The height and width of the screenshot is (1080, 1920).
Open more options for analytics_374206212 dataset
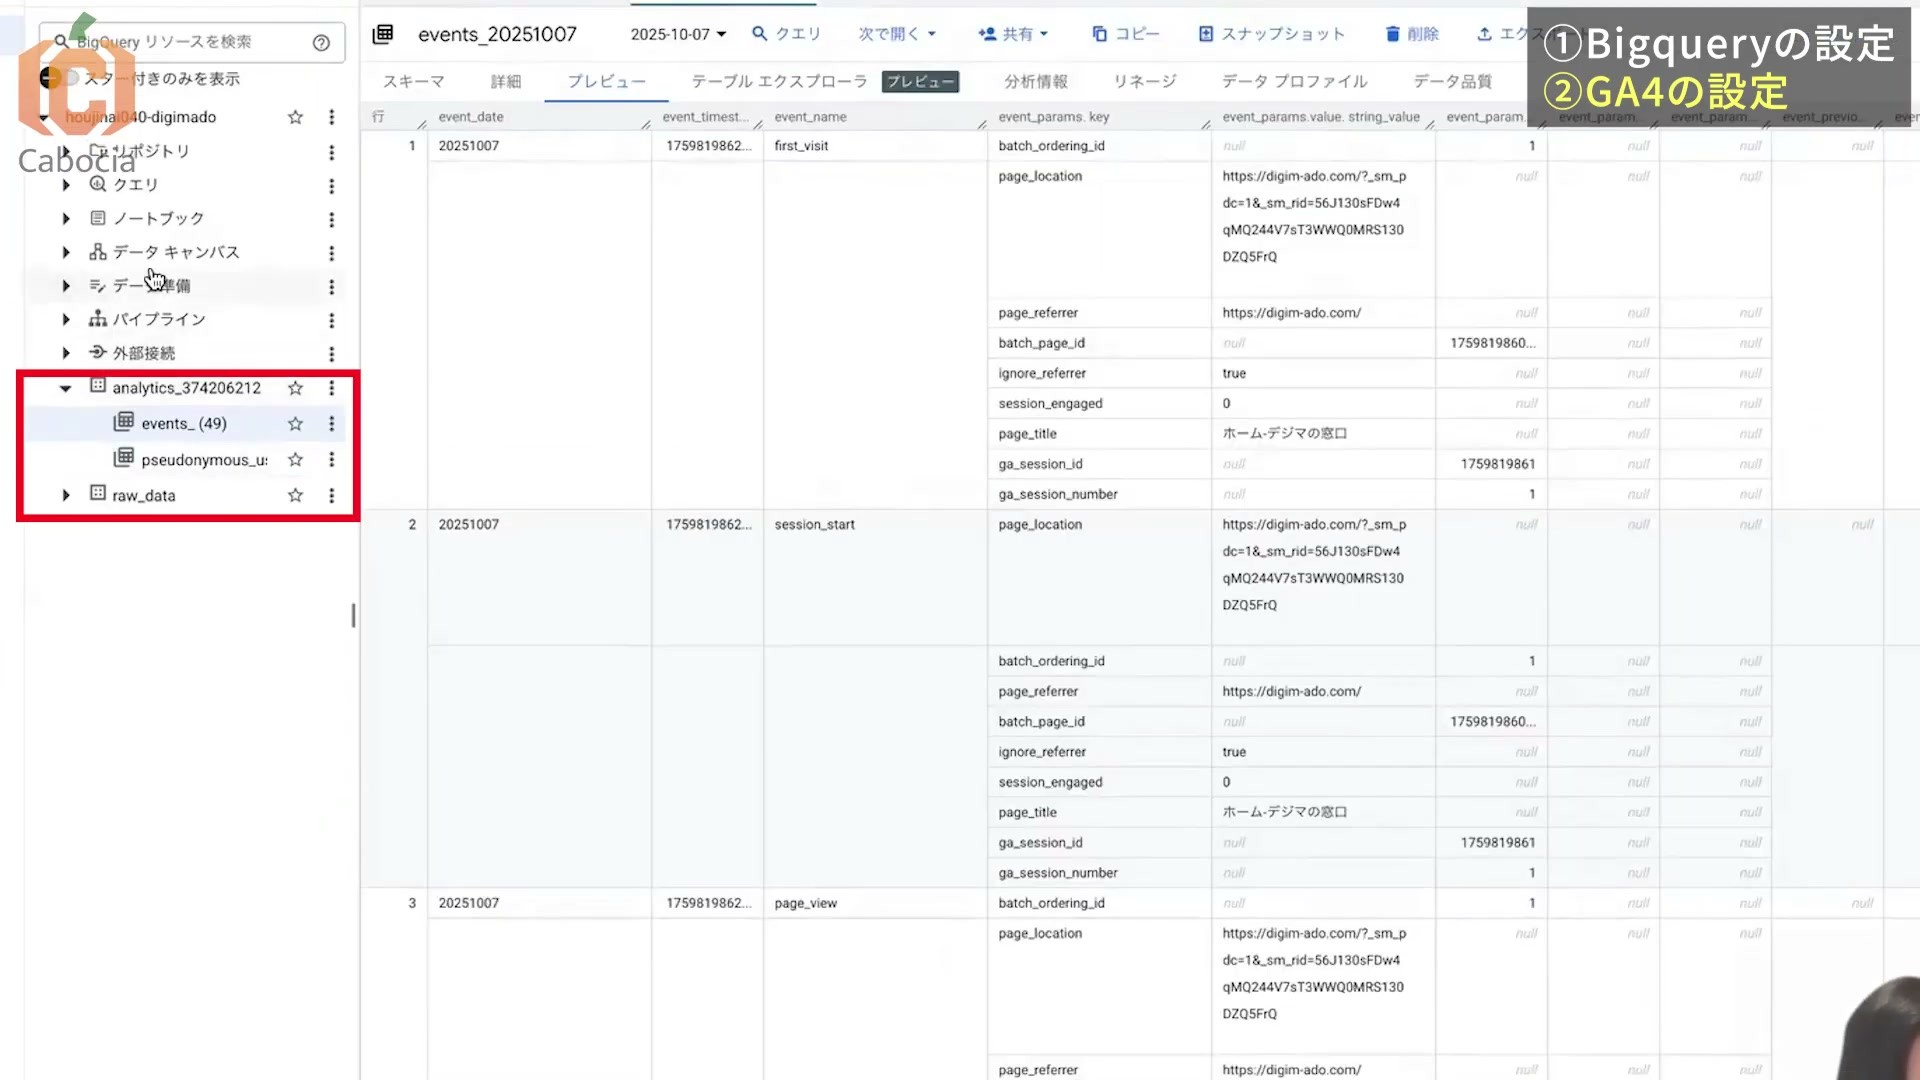(331, 388)
